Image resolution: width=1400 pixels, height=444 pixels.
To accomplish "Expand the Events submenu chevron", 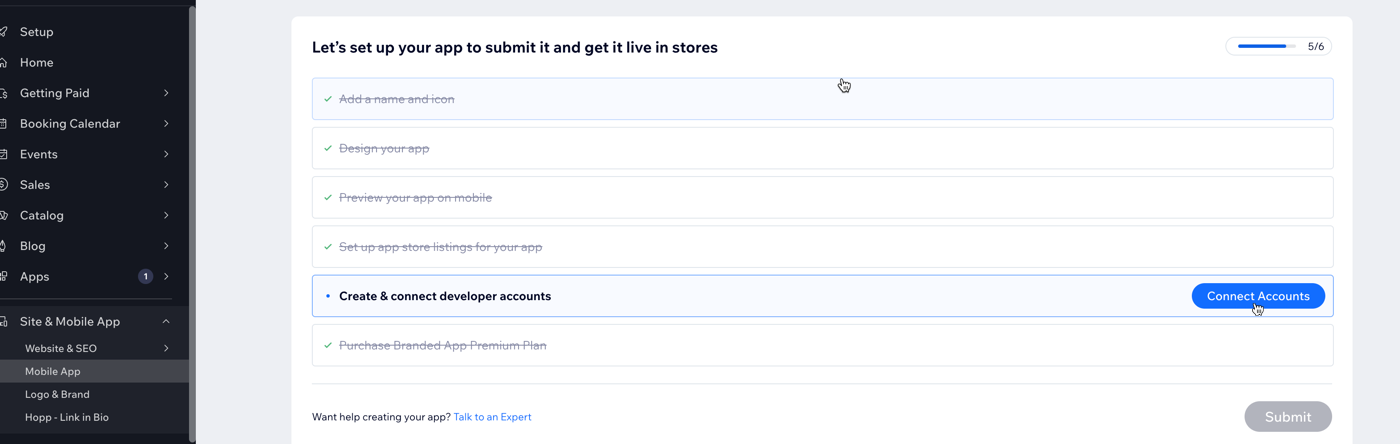I will click(x=166, y=154).
